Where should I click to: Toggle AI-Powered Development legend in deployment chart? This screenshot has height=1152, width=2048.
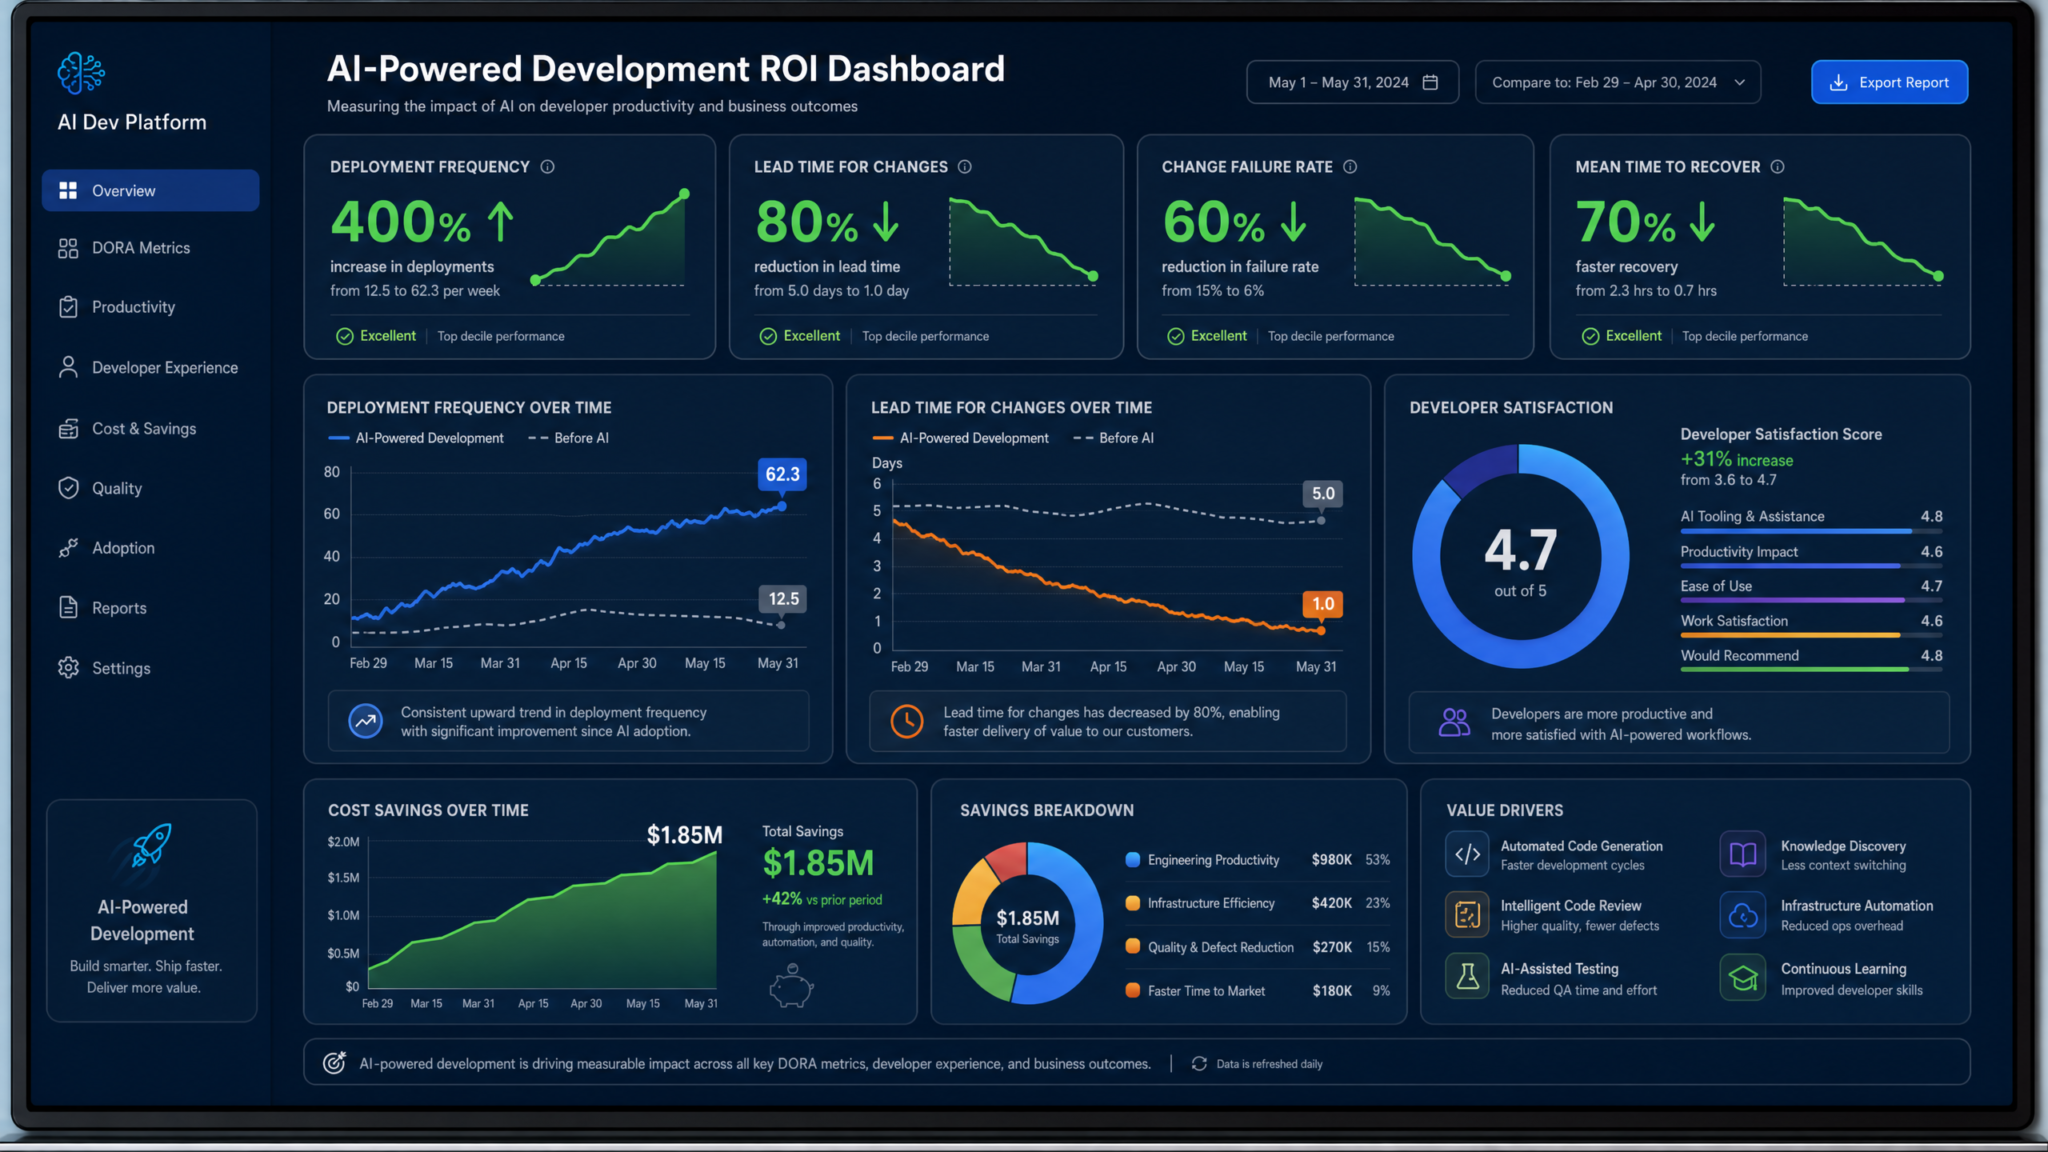pyautogui.click(x=416, y=438)
